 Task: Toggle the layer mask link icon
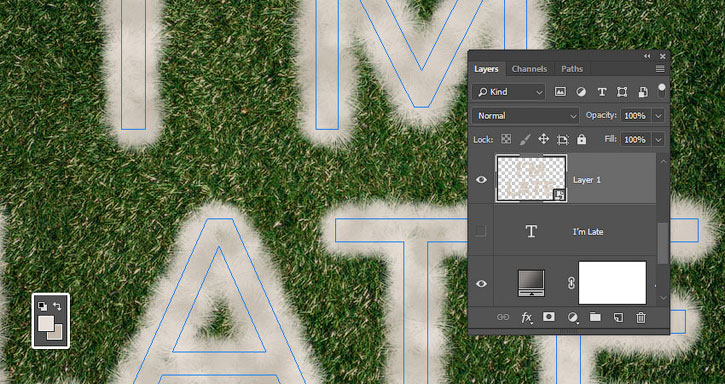(571, 283)
